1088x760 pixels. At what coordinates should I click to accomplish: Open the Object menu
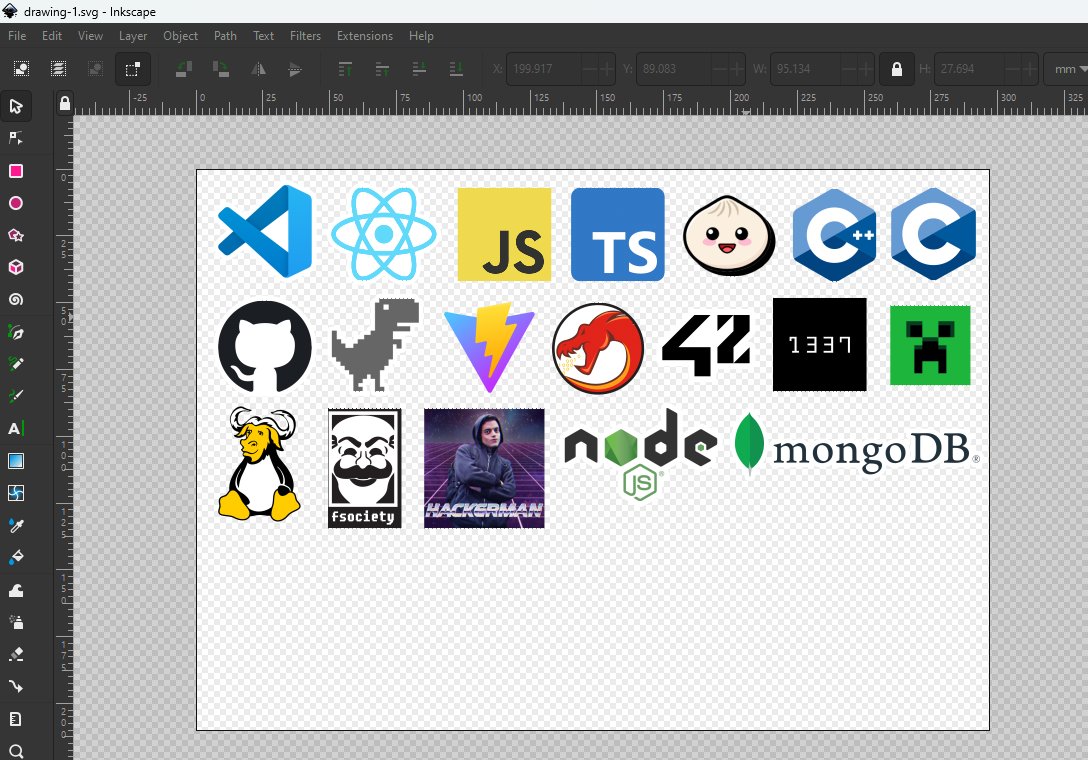click(x=180, y=35)
